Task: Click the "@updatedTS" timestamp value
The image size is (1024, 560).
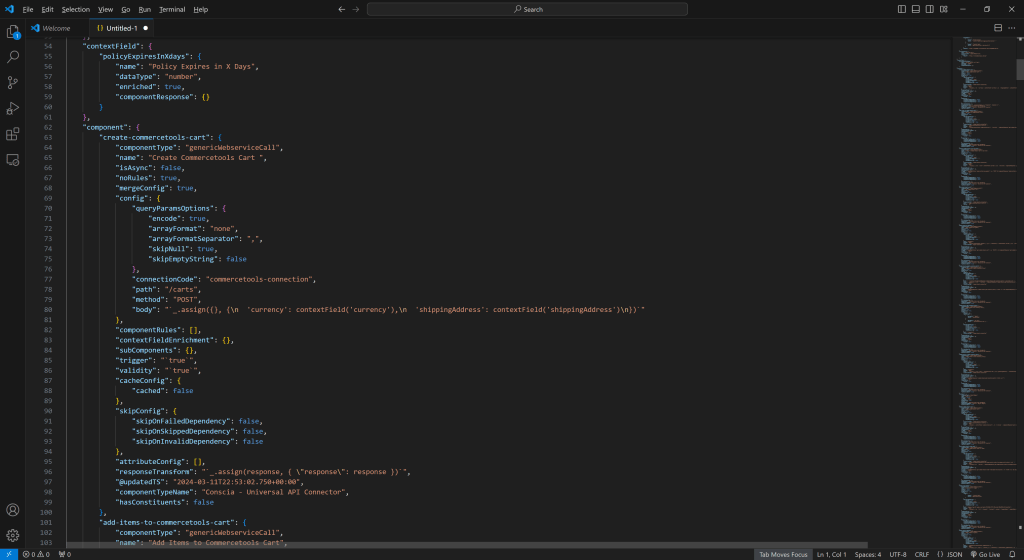Action: pos(236,482)
